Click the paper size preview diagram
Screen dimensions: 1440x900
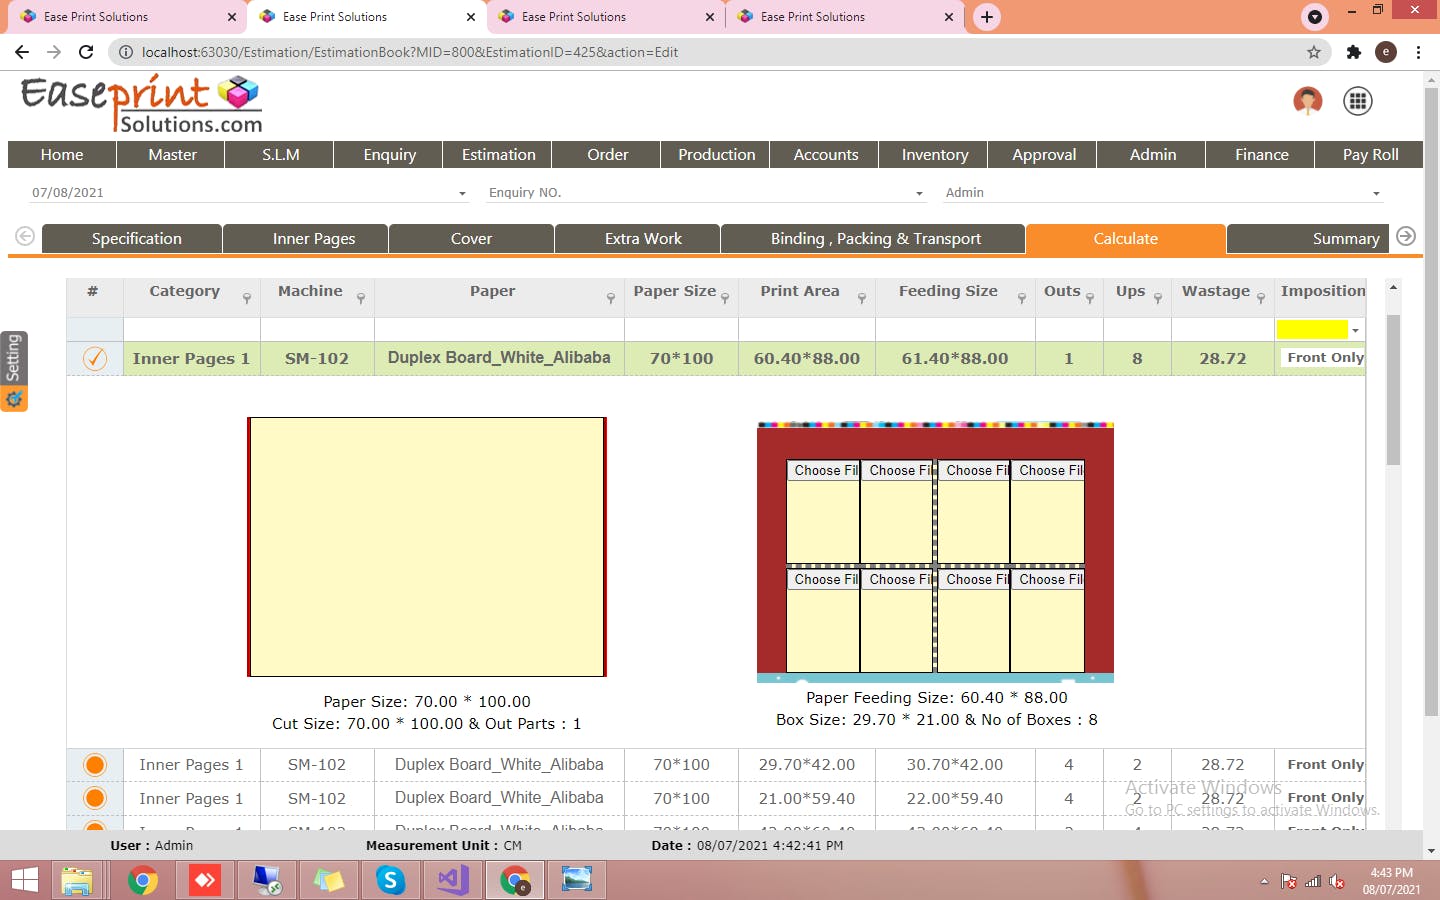click(427, 547)
